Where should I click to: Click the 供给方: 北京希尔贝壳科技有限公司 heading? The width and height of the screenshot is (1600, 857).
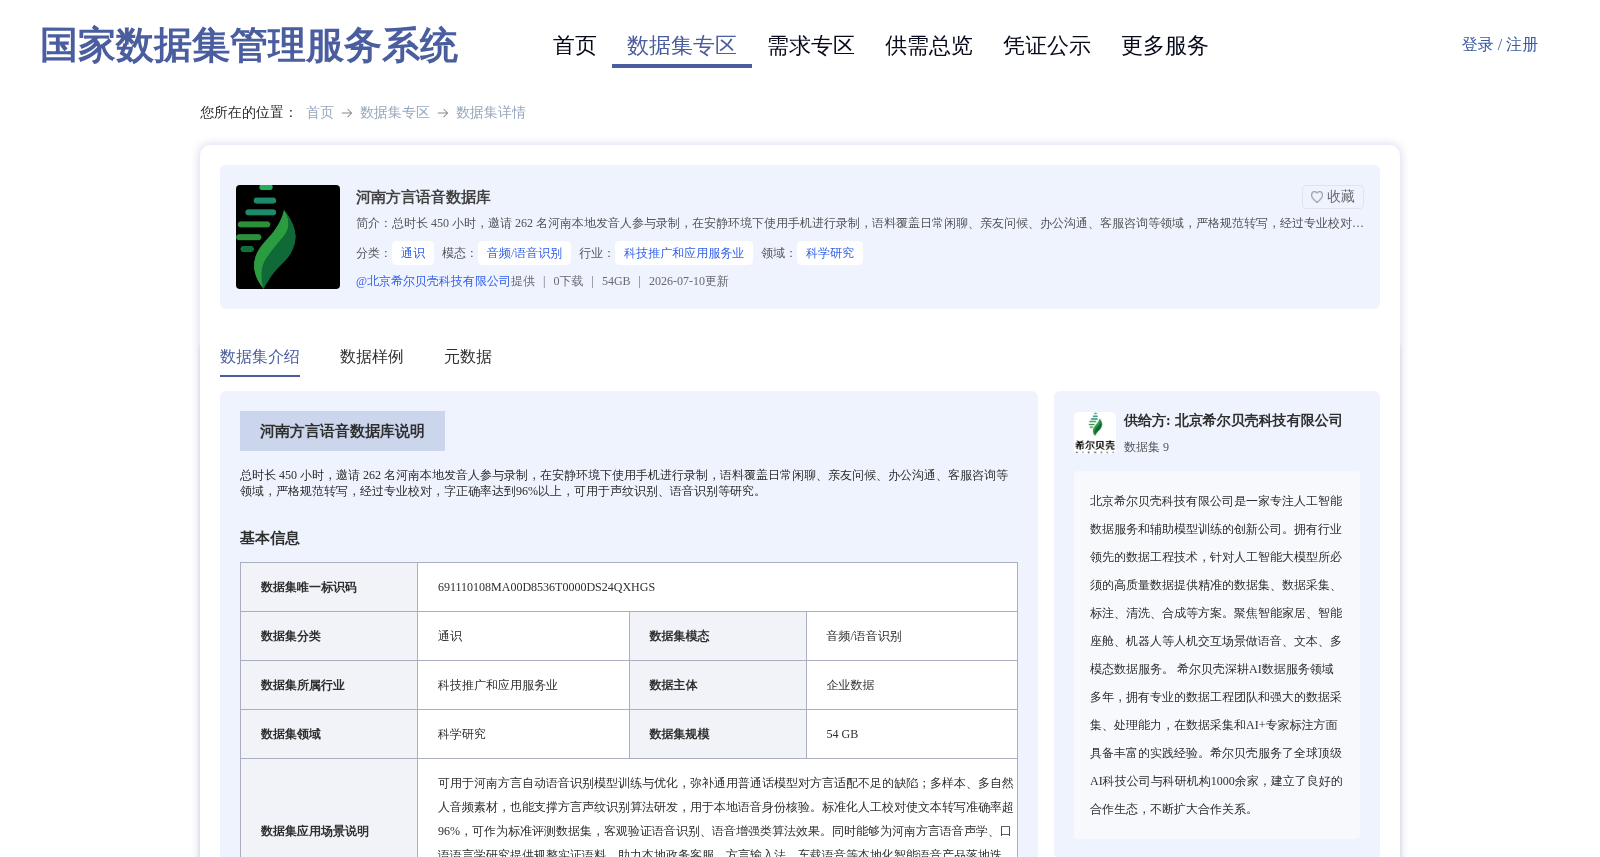[1233, 421]
